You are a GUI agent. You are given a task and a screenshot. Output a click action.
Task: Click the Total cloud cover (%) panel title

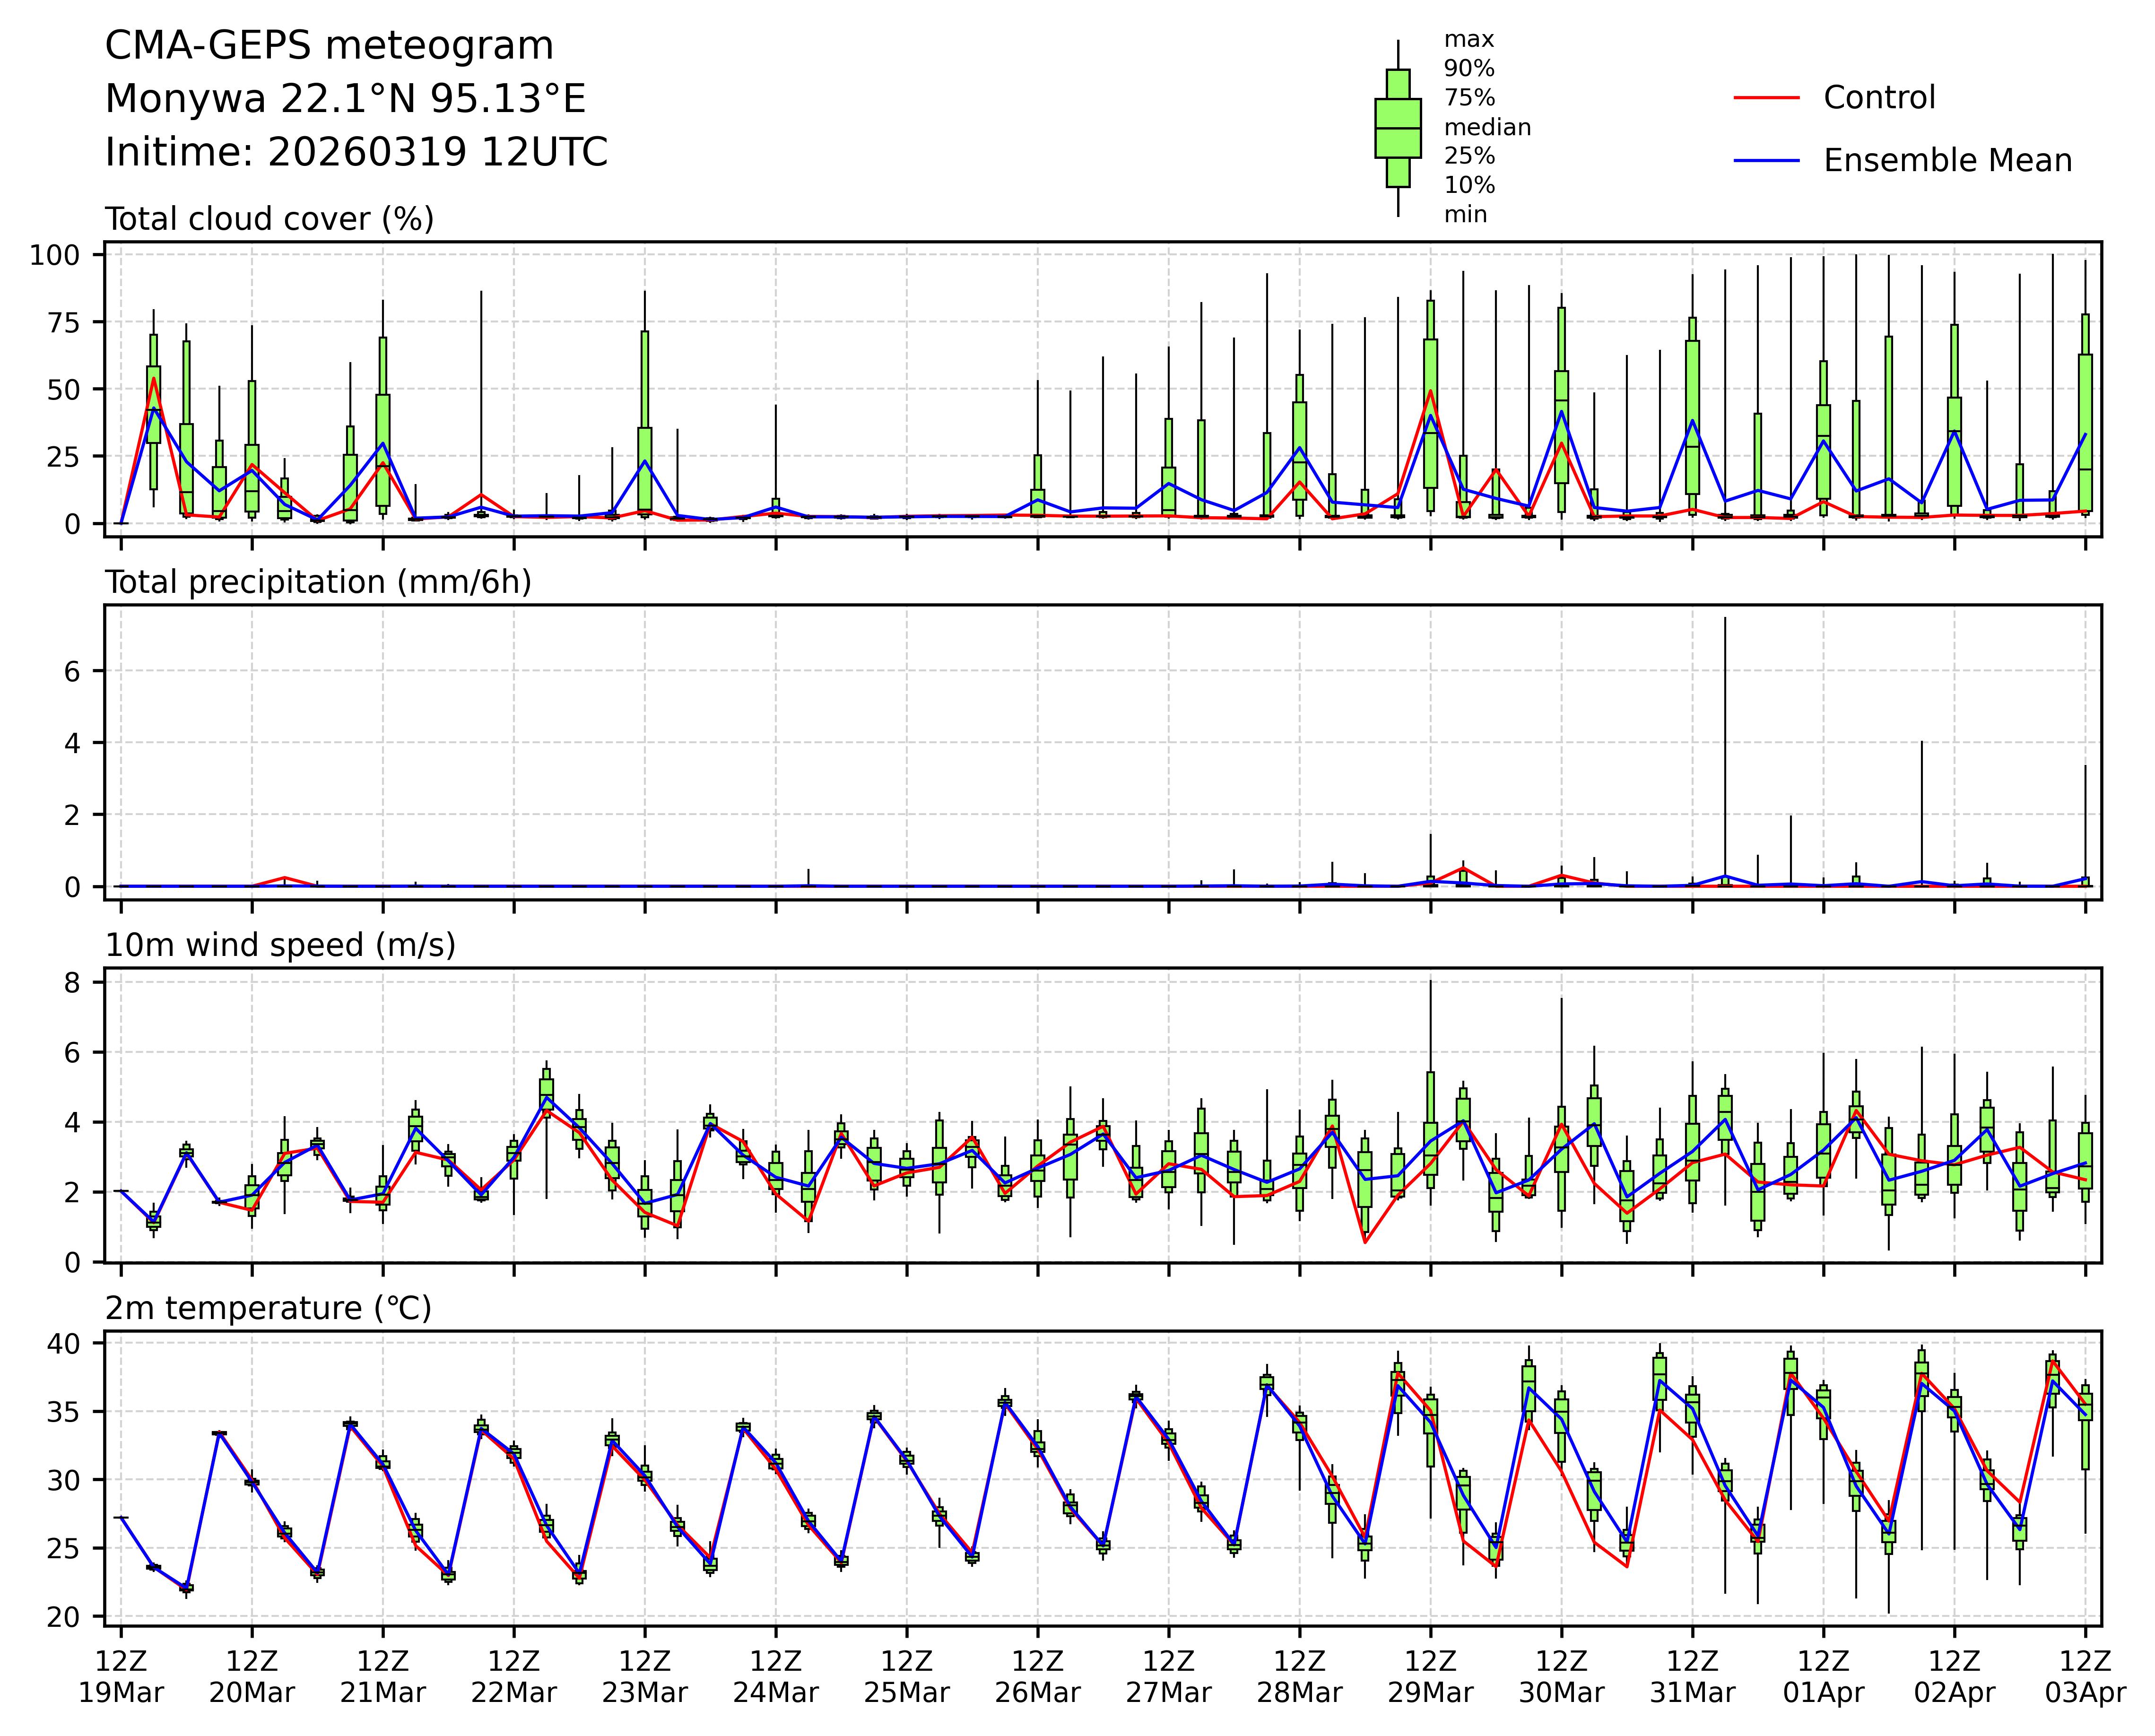pos(269,219)
